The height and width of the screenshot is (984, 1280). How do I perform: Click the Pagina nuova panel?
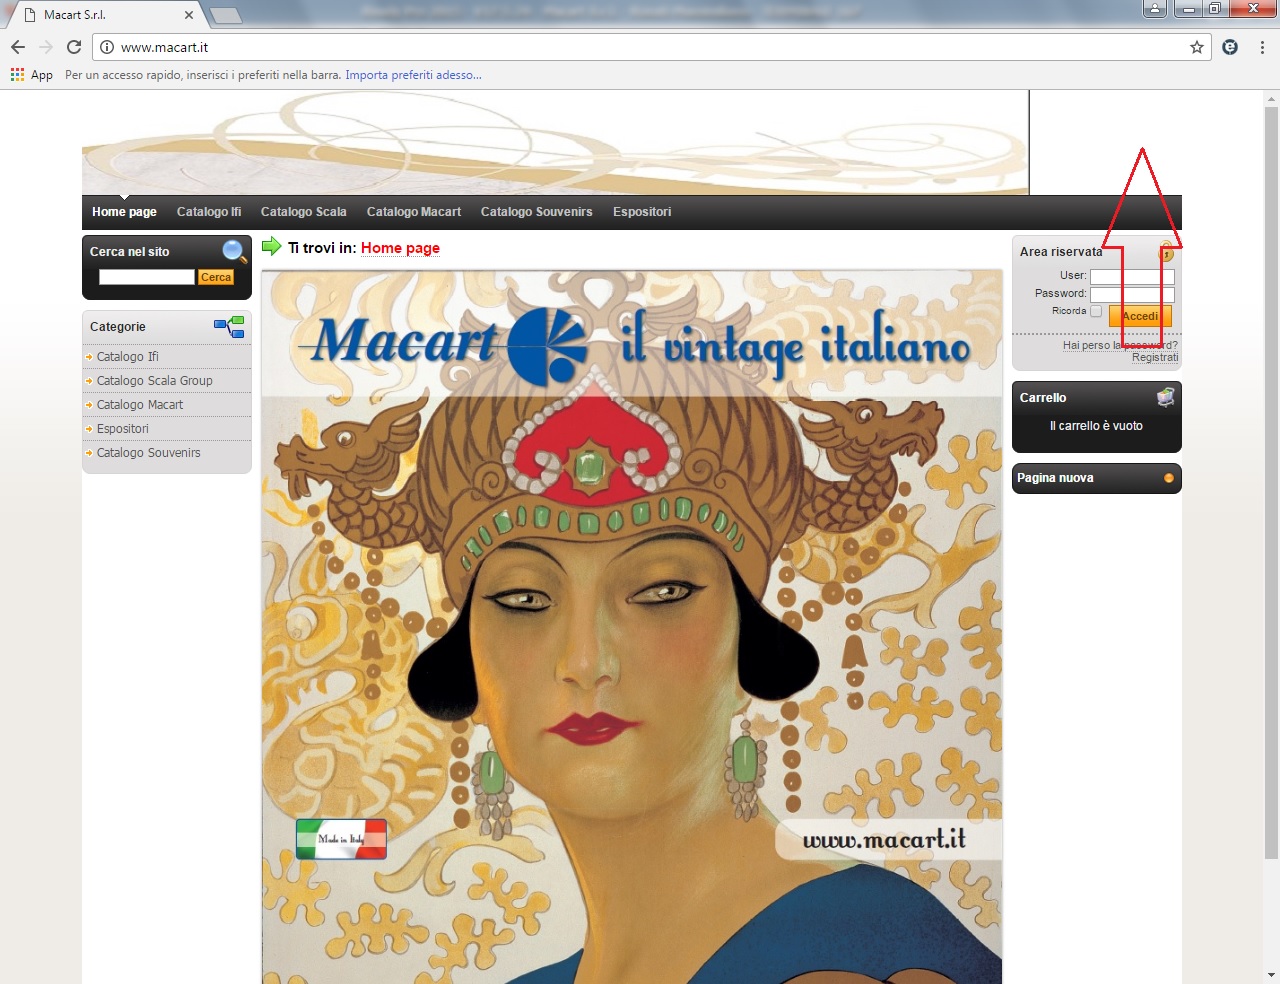[x=1097, y=478]
